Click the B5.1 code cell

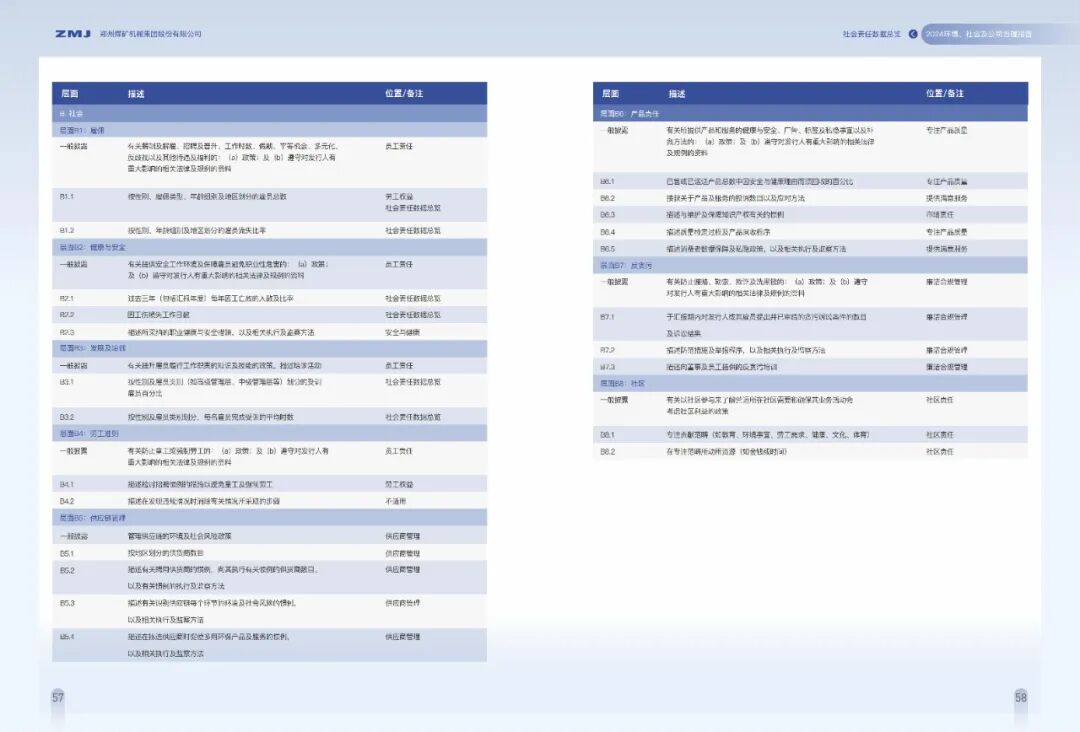pos(67,554)
